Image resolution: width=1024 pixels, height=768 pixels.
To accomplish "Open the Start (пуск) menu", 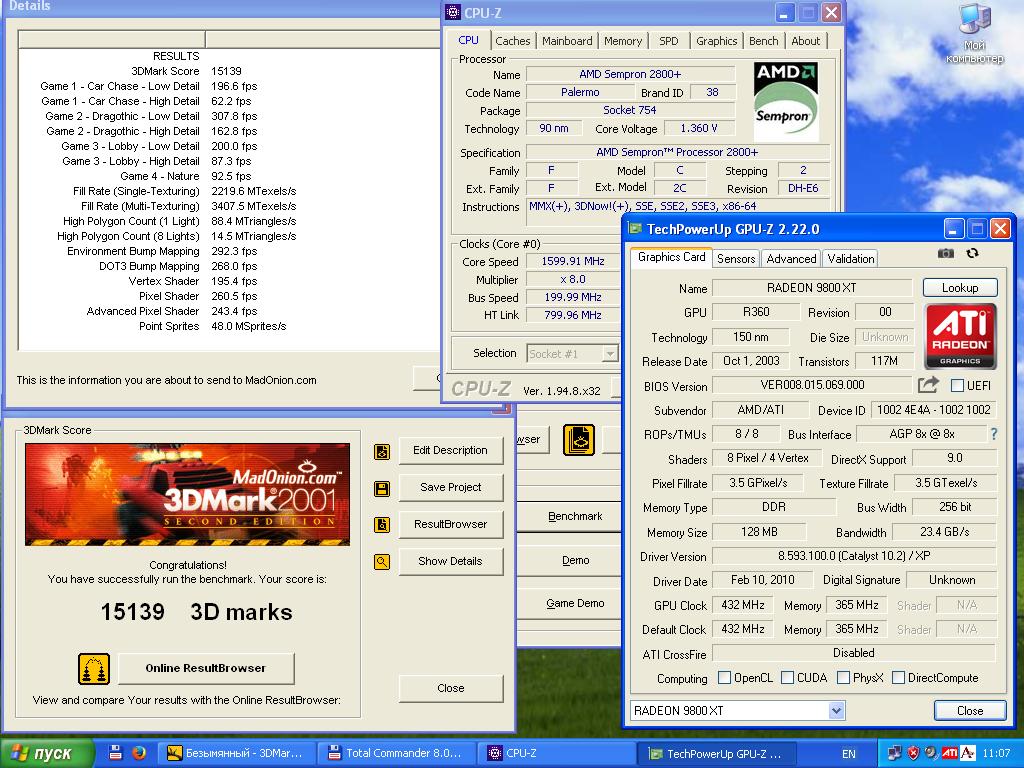I will pos(46,754).
